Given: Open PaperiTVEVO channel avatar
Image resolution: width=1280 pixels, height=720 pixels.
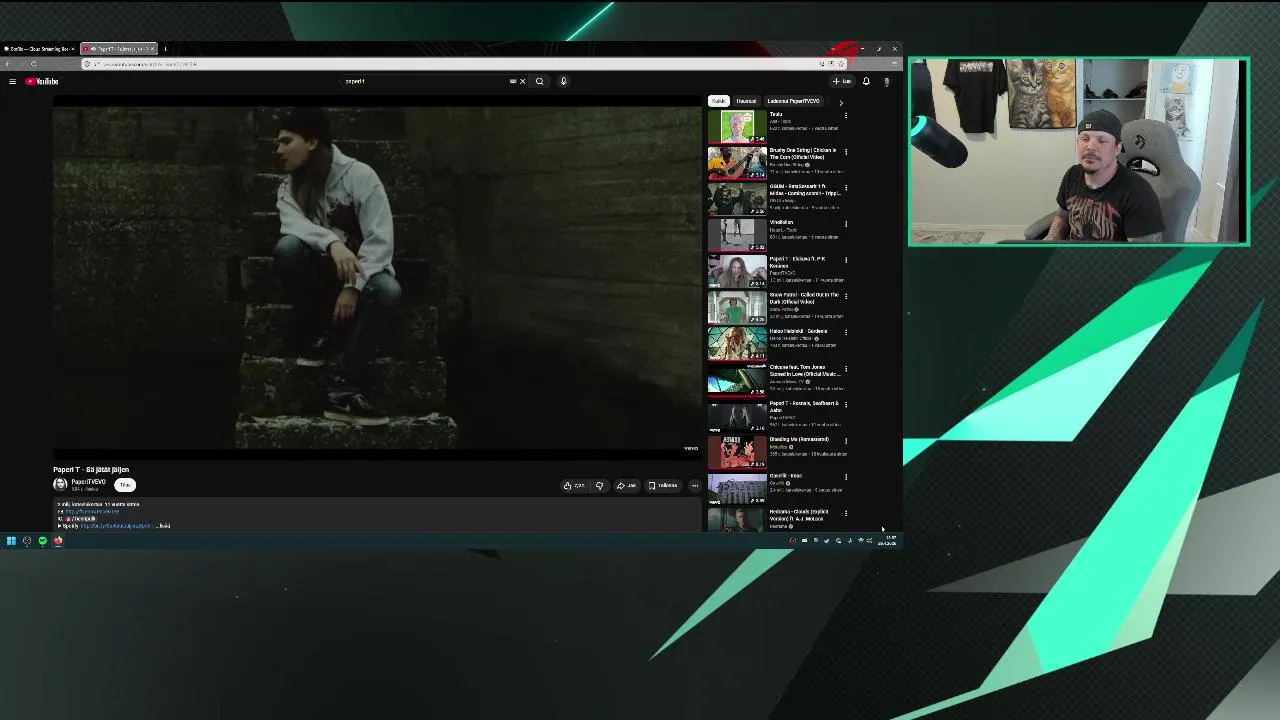Looking at the screenshot, I should (x=60, y=485).
